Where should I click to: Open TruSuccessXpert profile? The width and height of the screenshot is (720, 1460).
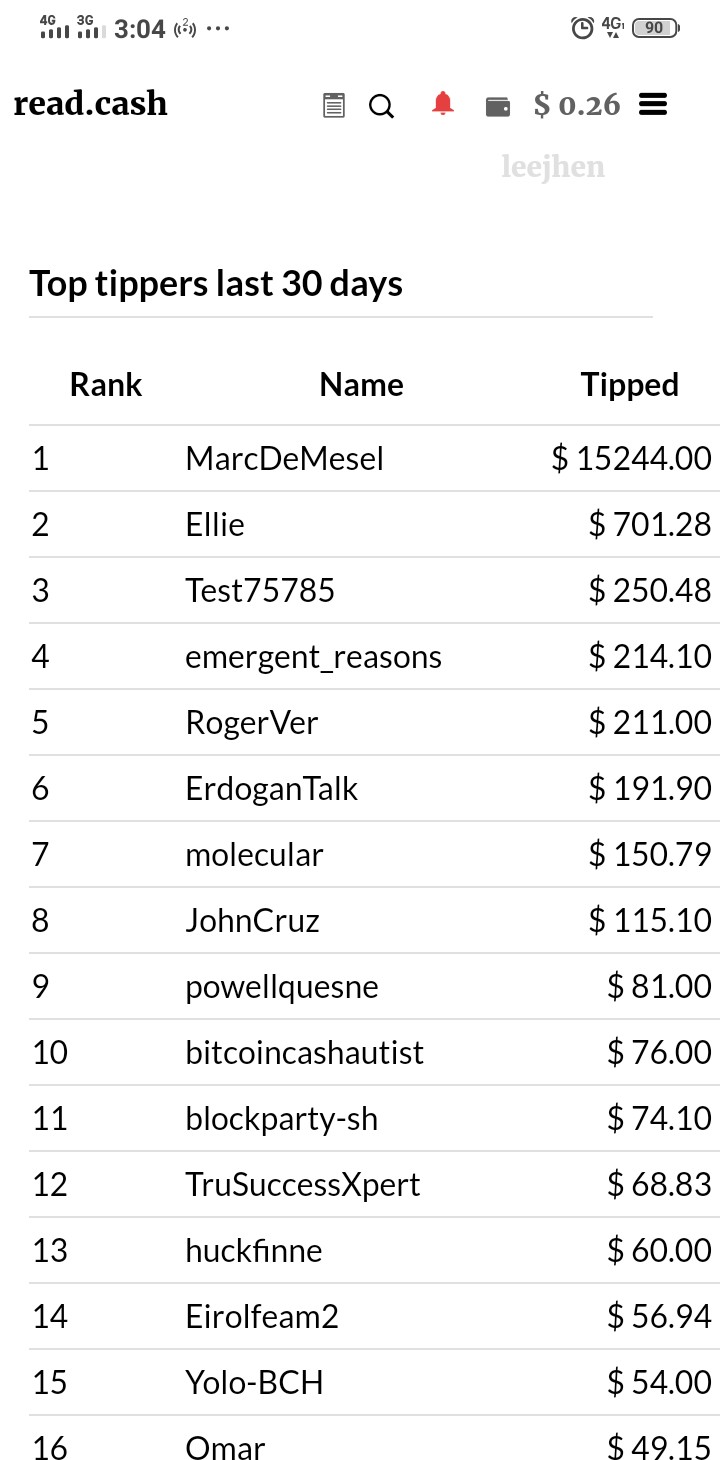[303, 1185]
